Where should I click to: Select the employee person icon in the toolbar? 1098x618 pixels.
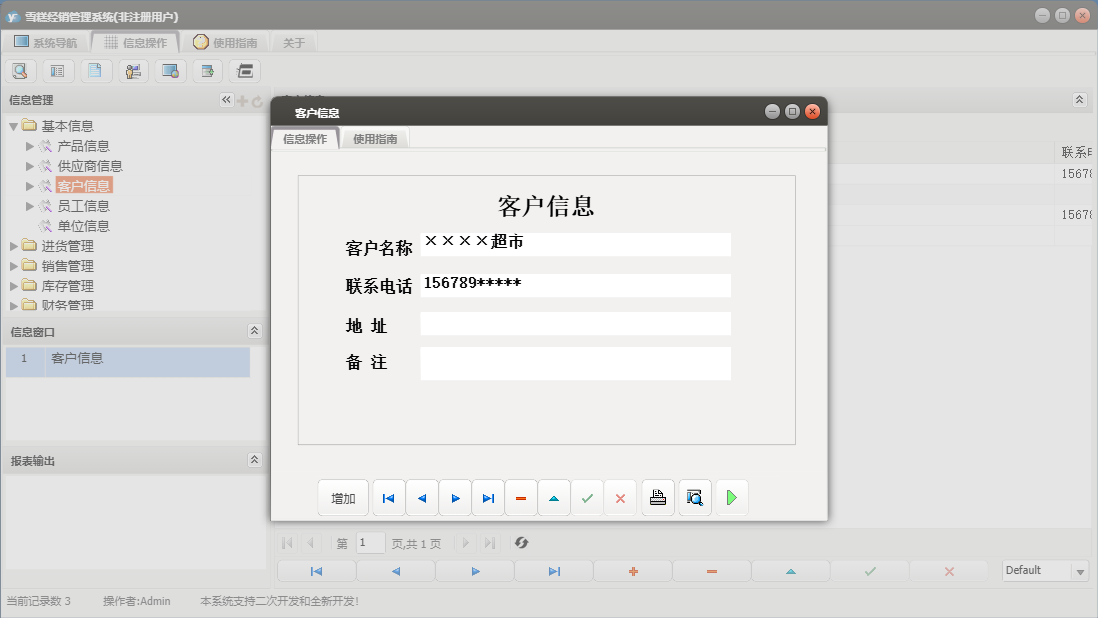click(133, 71)
